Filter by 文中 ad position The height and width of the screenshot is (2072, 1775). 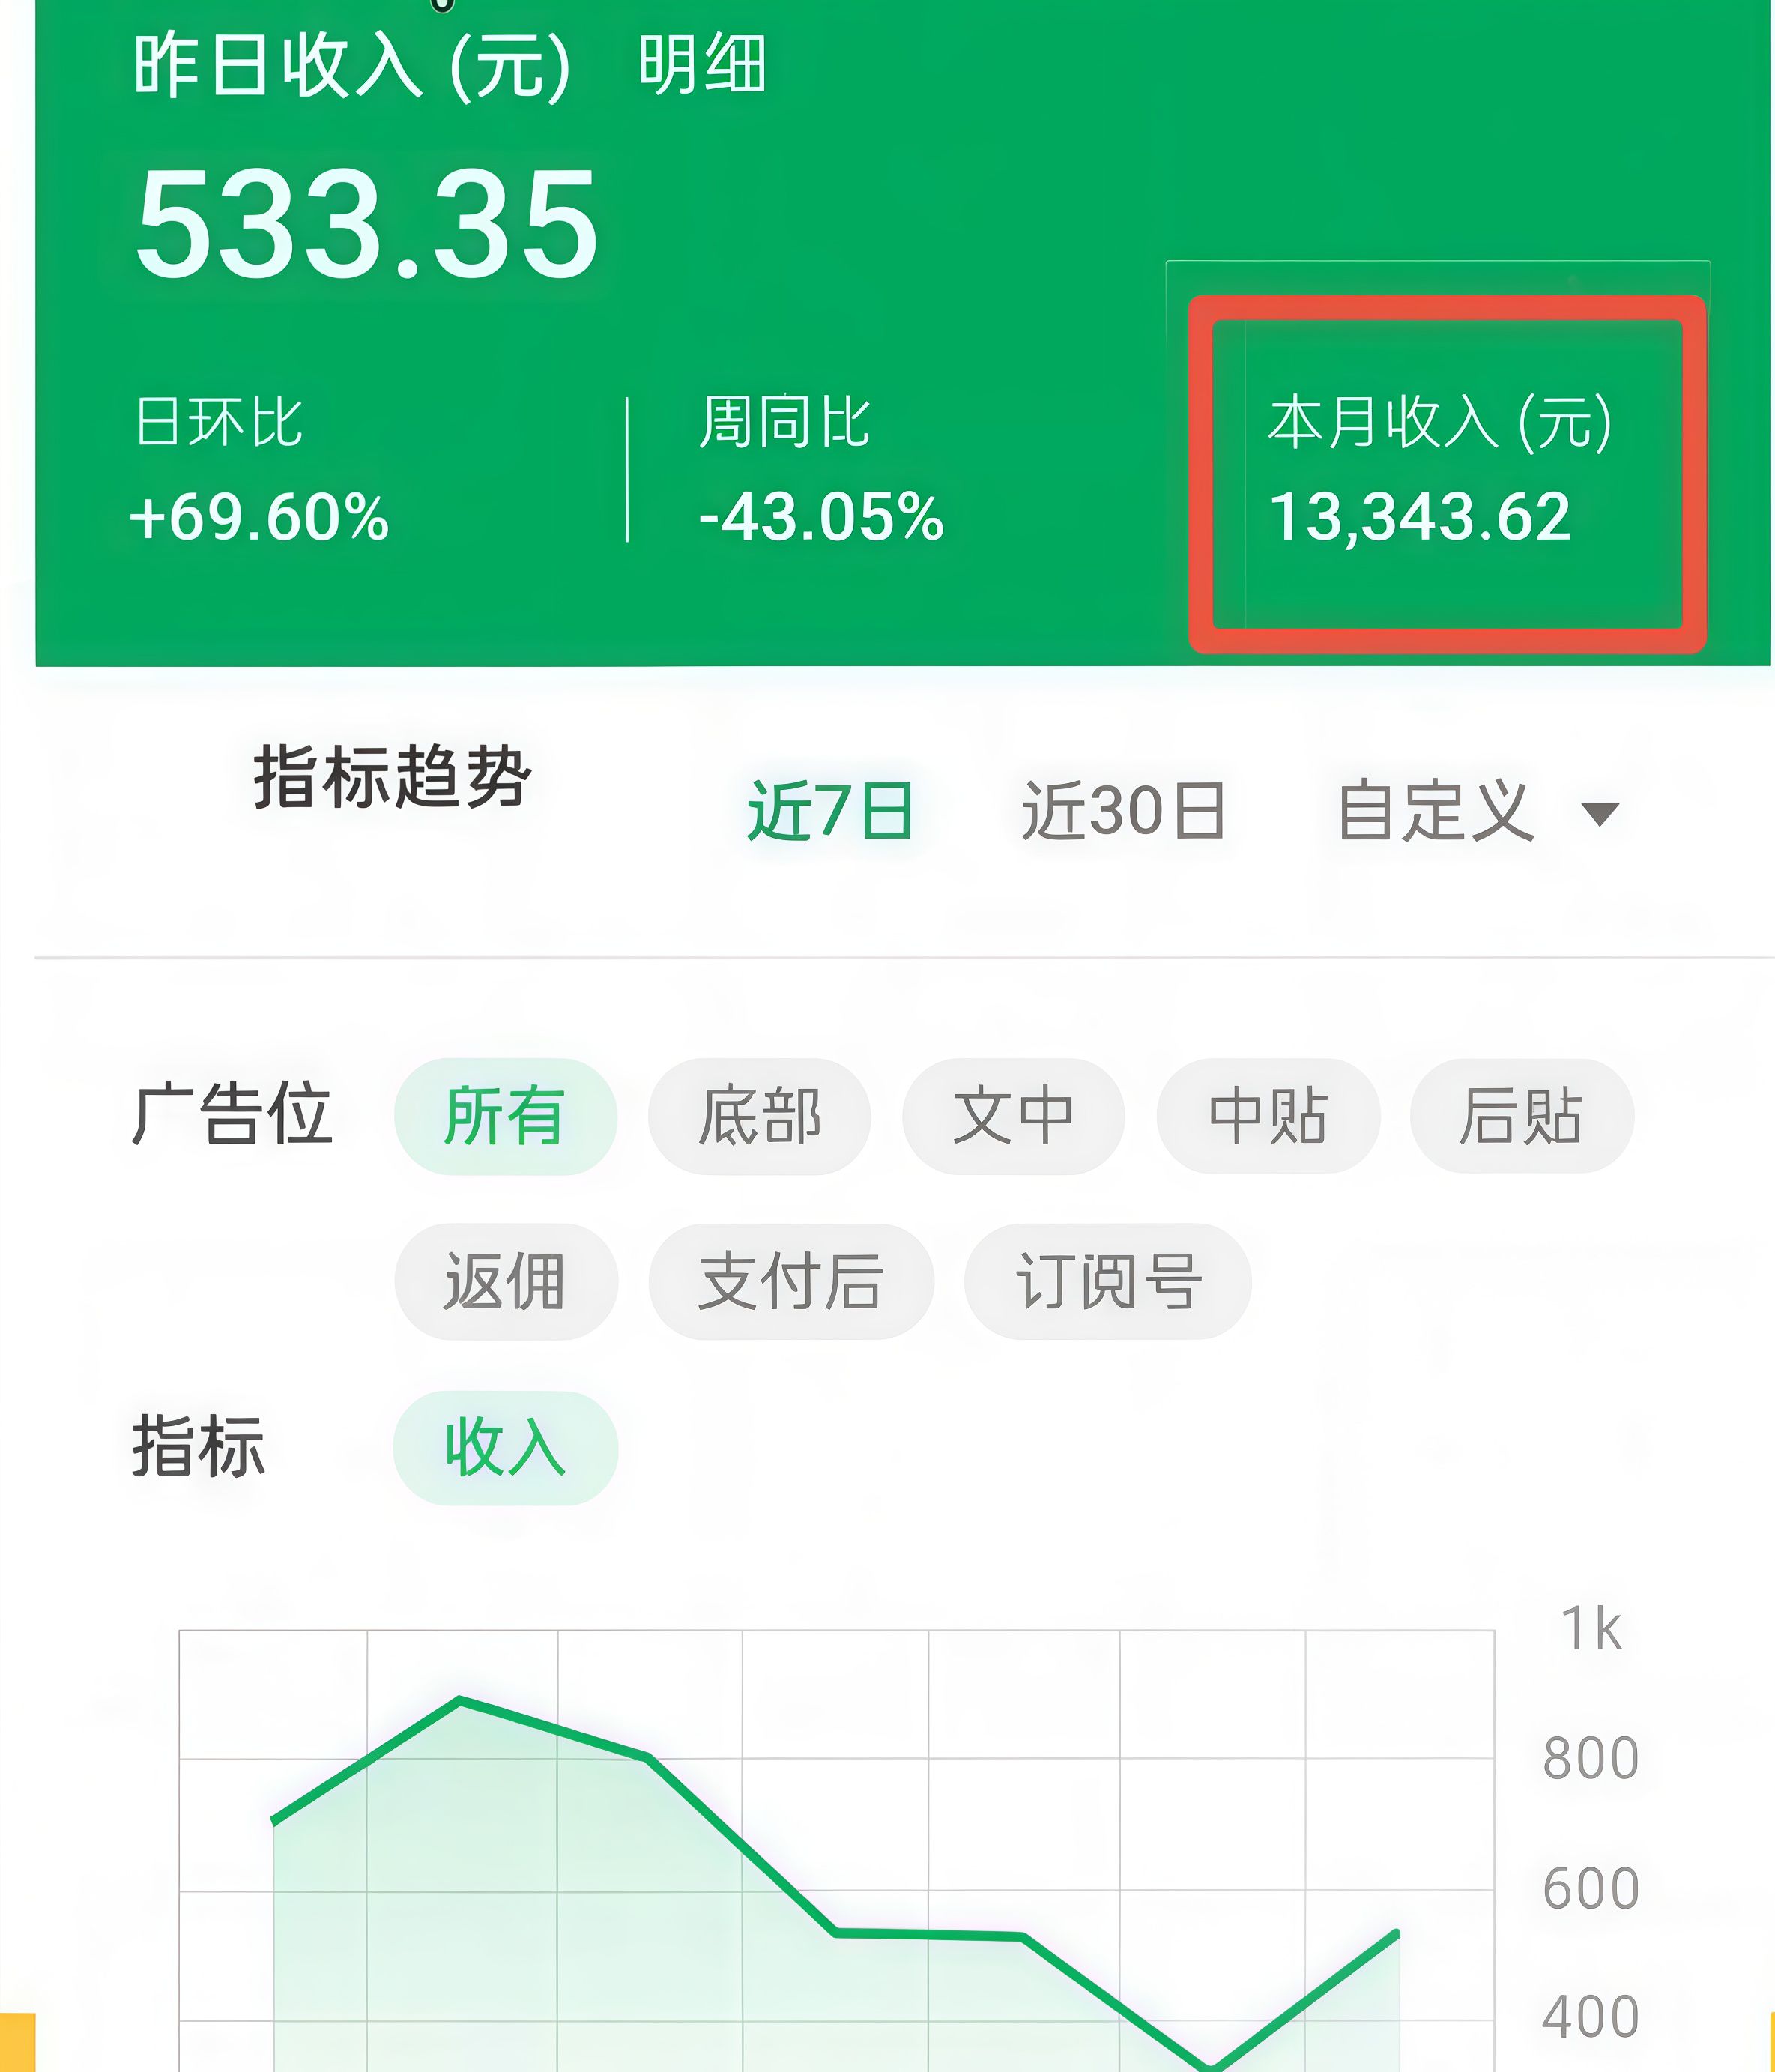pos(1013,1116)
